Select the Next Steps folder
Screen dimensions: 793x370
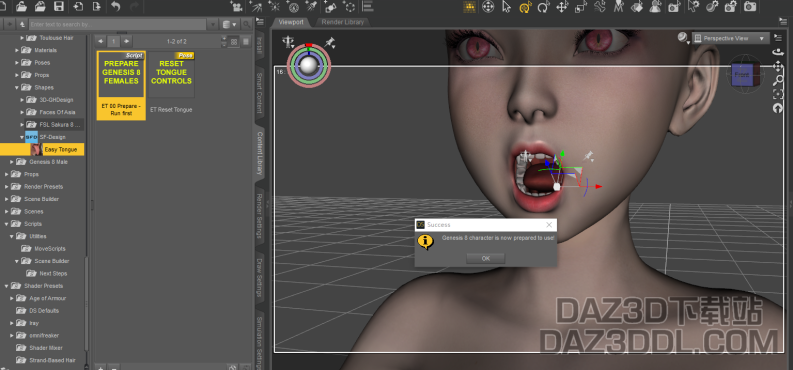point(53,273)
